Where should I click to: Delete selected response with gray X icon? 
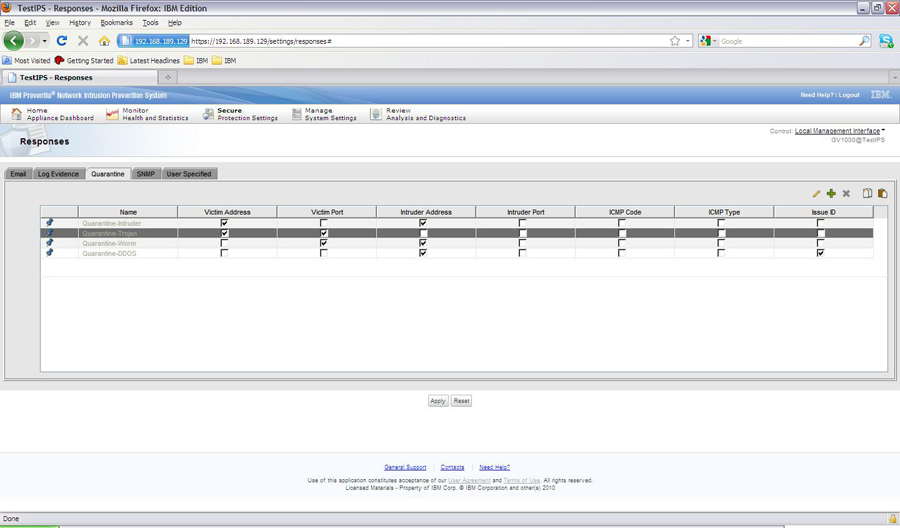(846, 194)
